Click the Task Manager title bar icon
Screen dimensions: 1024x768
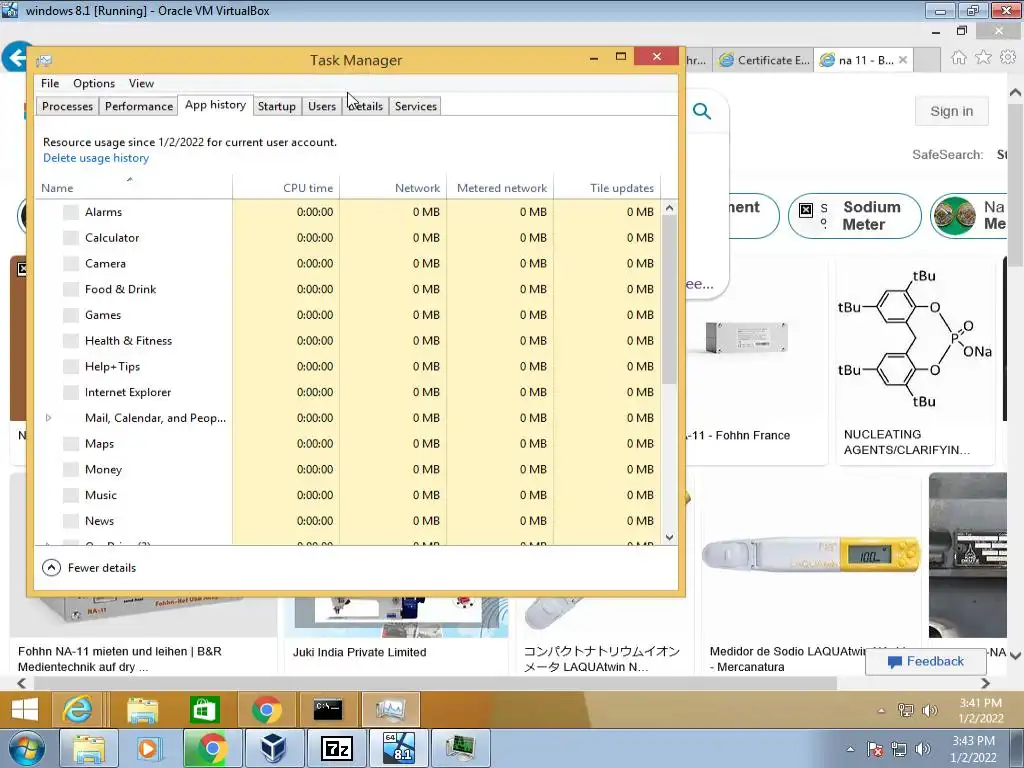point(44,61)
